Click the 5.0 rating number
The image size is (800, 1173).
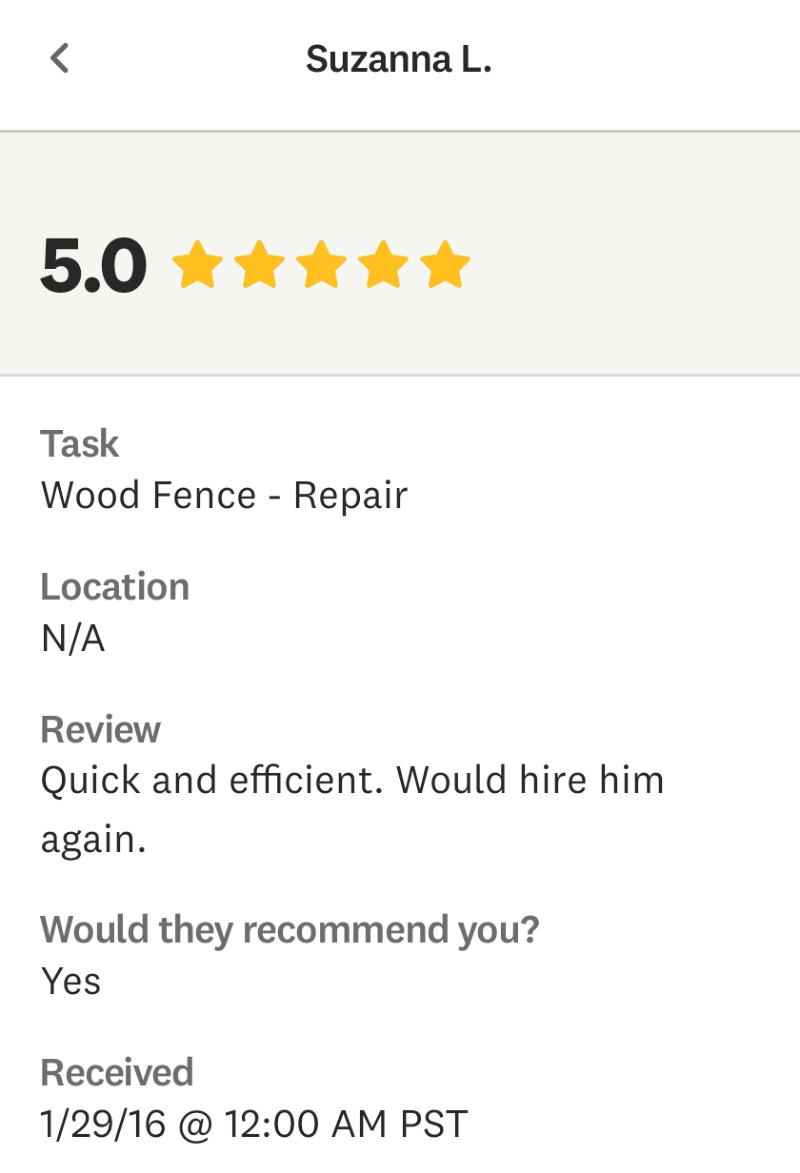pyautogui.click(x=93, y=267)
